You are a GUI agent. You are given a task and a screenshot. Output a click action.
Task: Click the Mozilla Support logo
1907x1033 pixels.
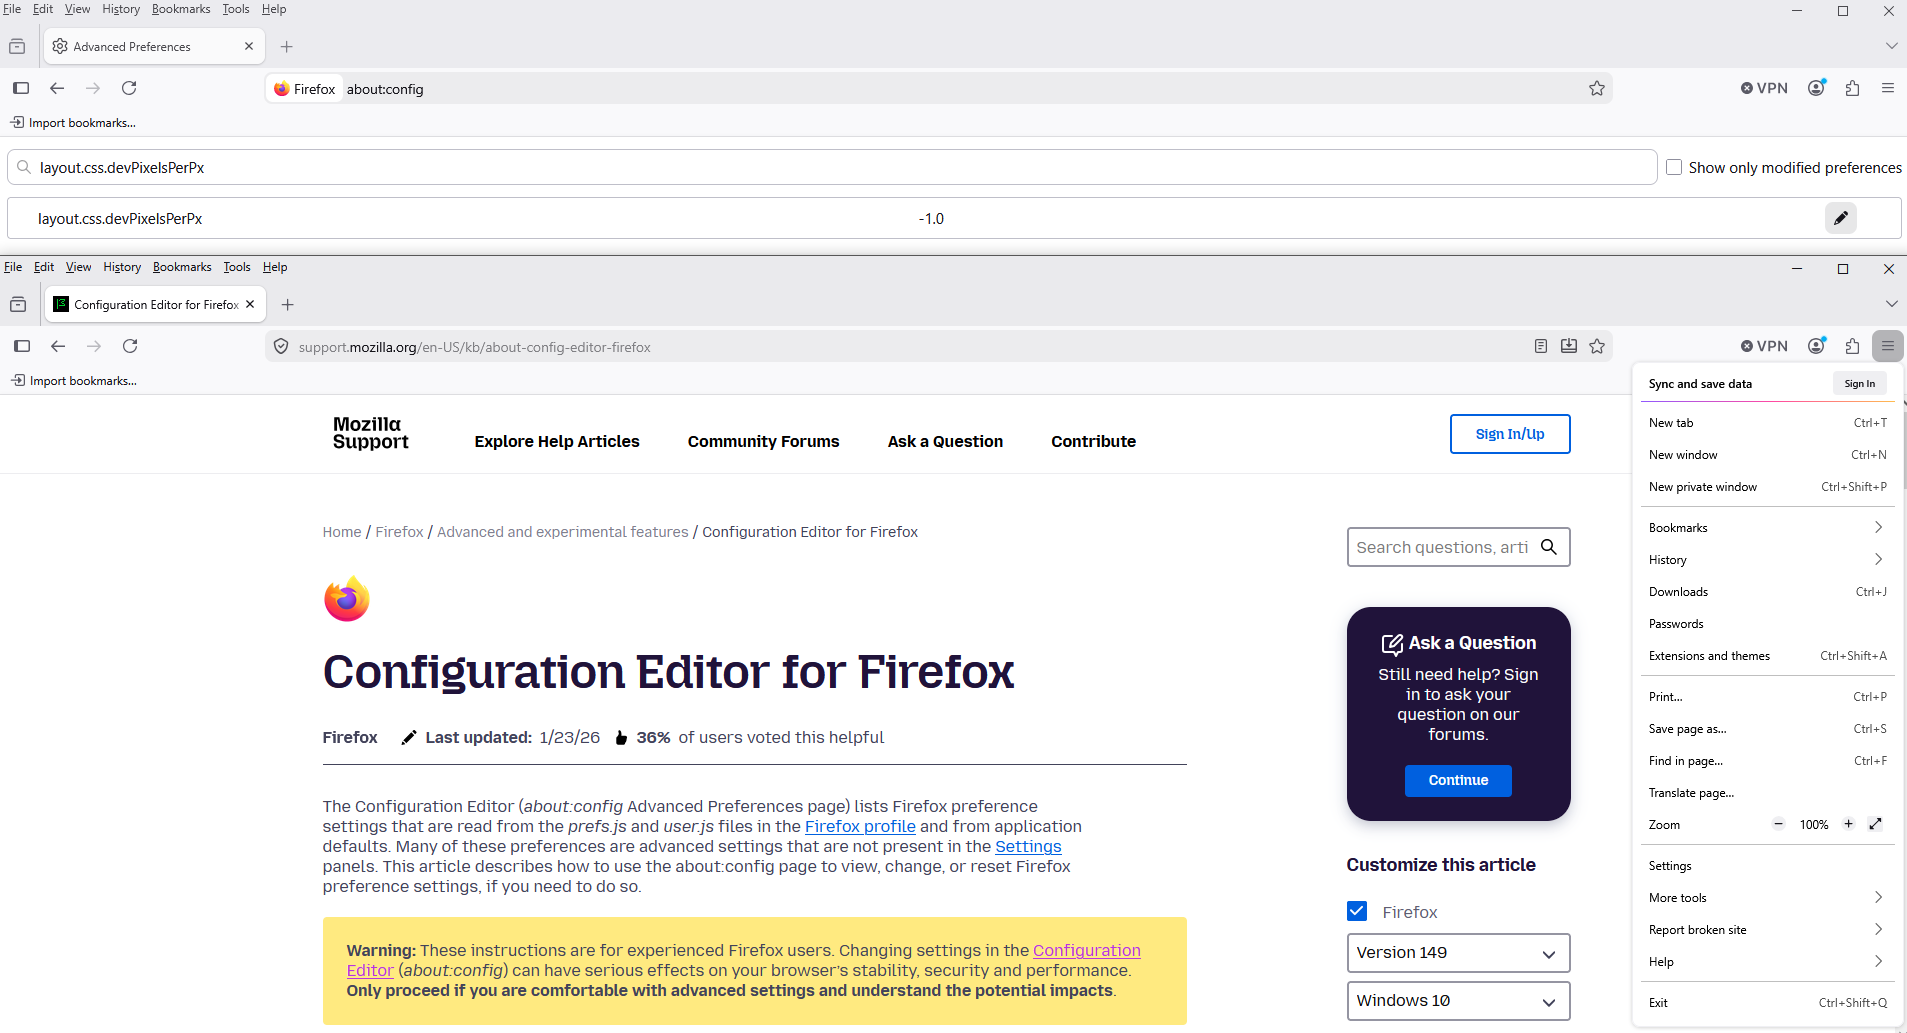(371, 433)
